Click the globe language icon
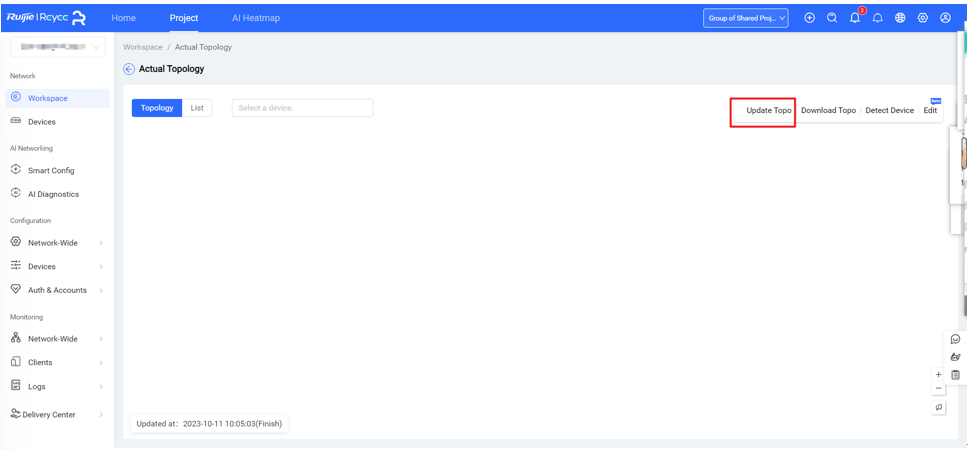 coord(900,18)
